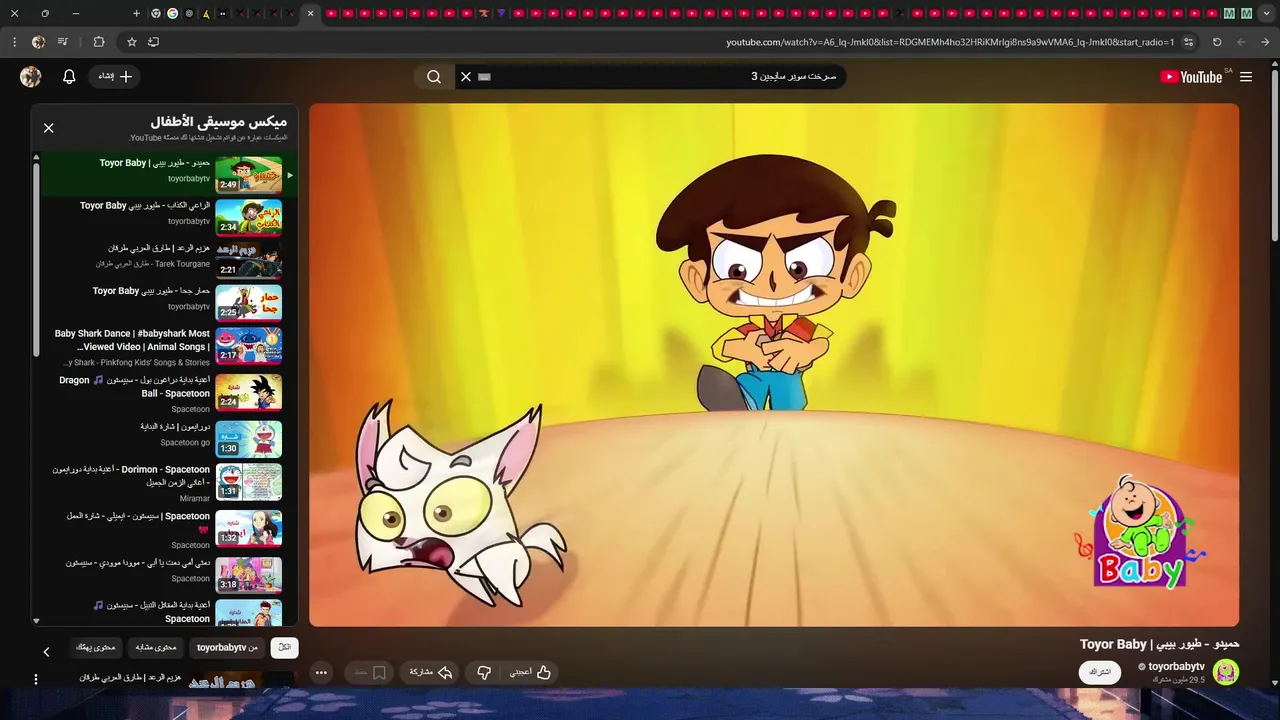This screenshot has height=720, width=1280.
Task: Go forward with the browser forward arrow
Action: coord(1241,42)
